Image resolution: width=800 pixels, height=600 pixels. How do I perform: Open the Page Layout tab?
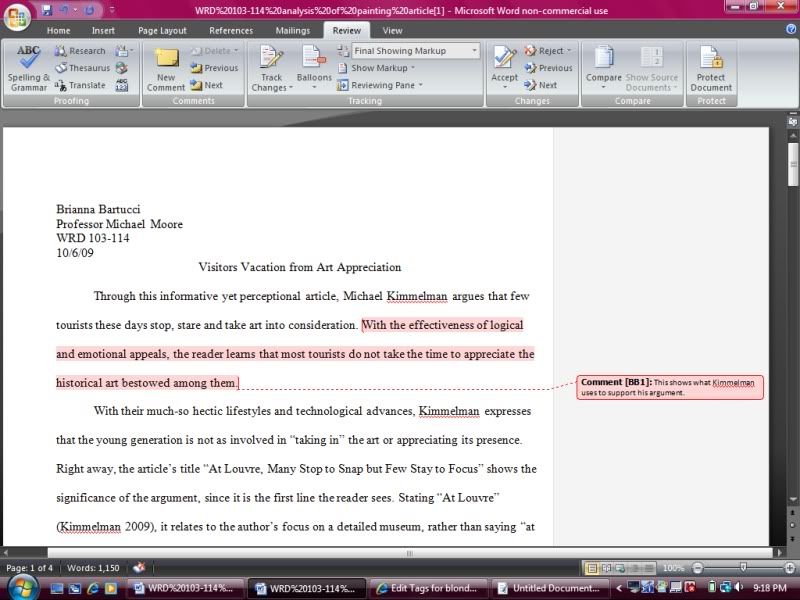coord(162,31)
